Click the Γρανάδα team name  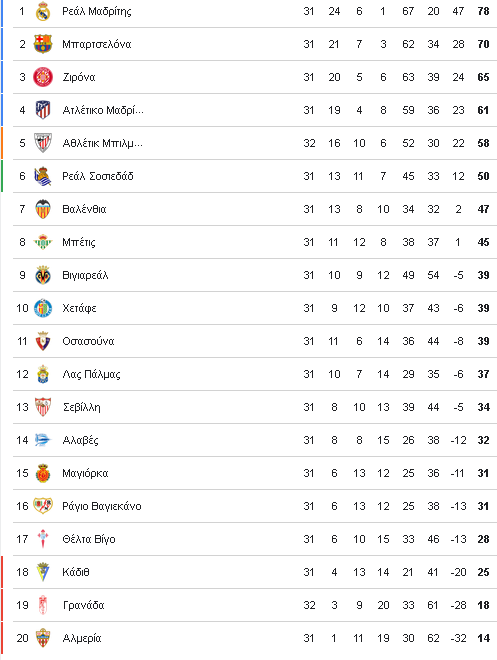pyautogui.click(x=84, y=605)
